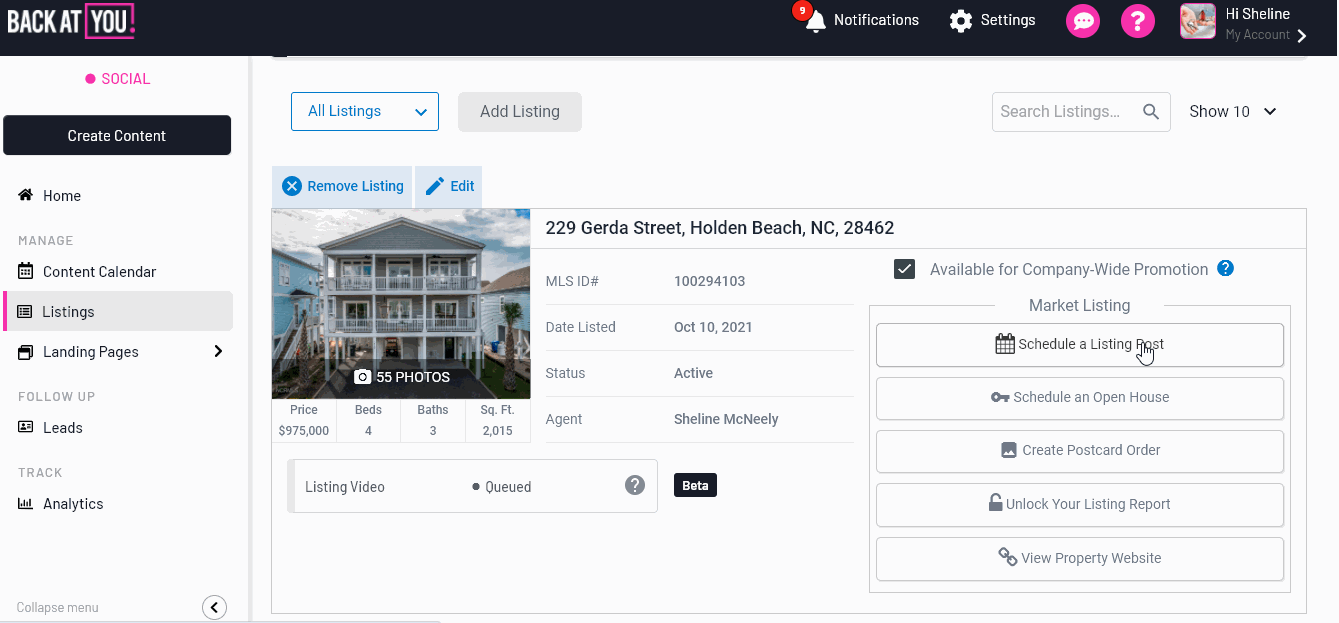The width and height of the screenshot is (1339, 623).
Task: Click the Date Listed value Oct 10, 2021
Action: pyautogui.click(x=713, y=327)
